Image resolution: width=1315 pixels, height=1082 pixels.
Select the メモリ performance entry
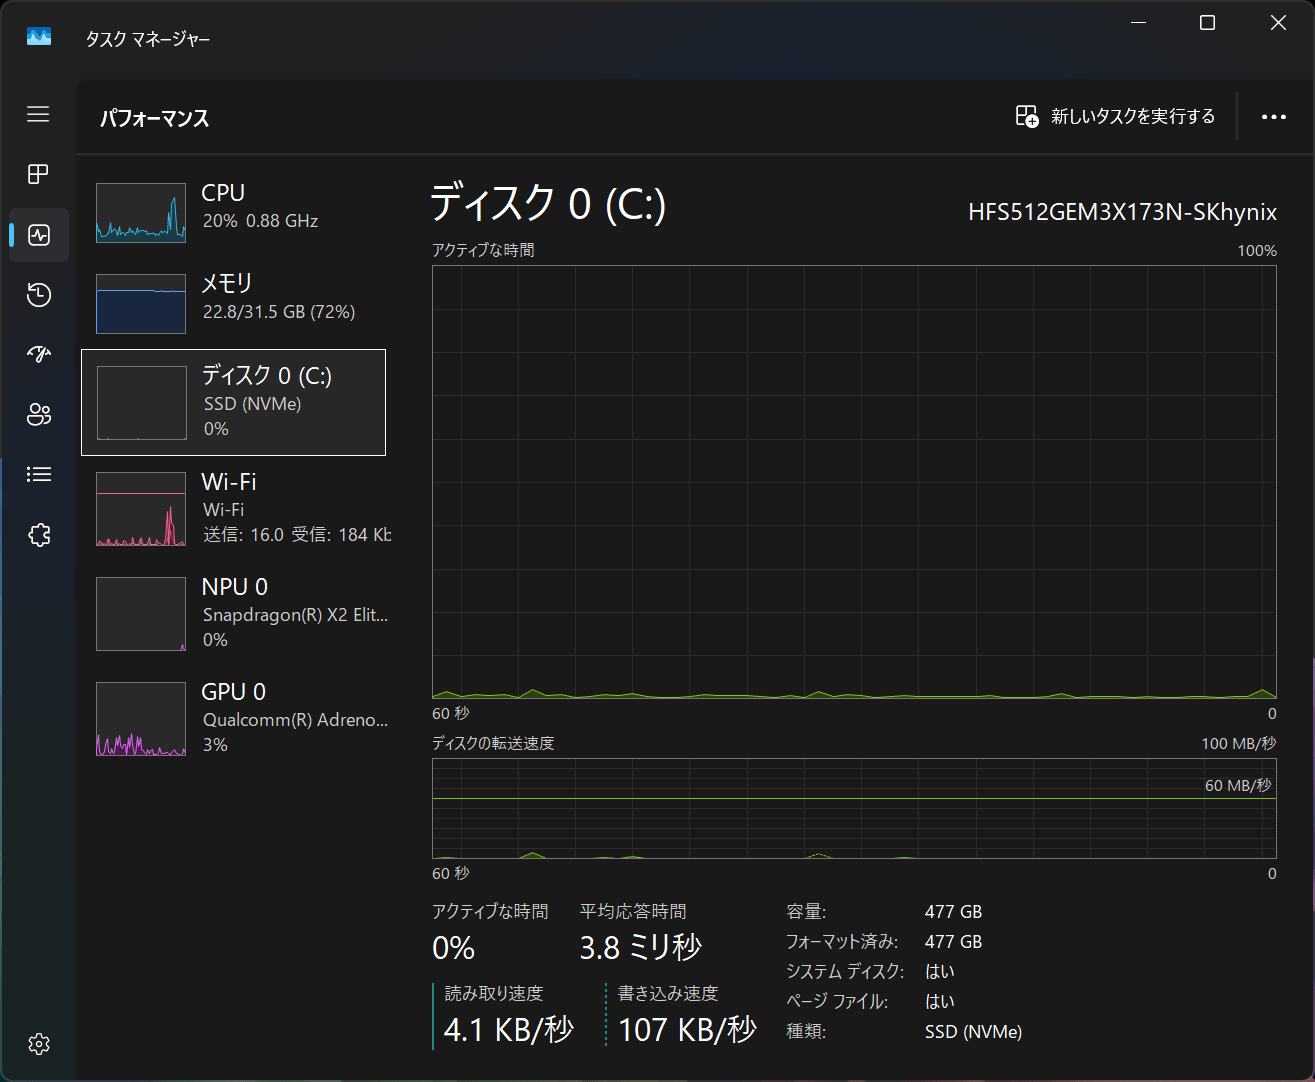point(233,303)
